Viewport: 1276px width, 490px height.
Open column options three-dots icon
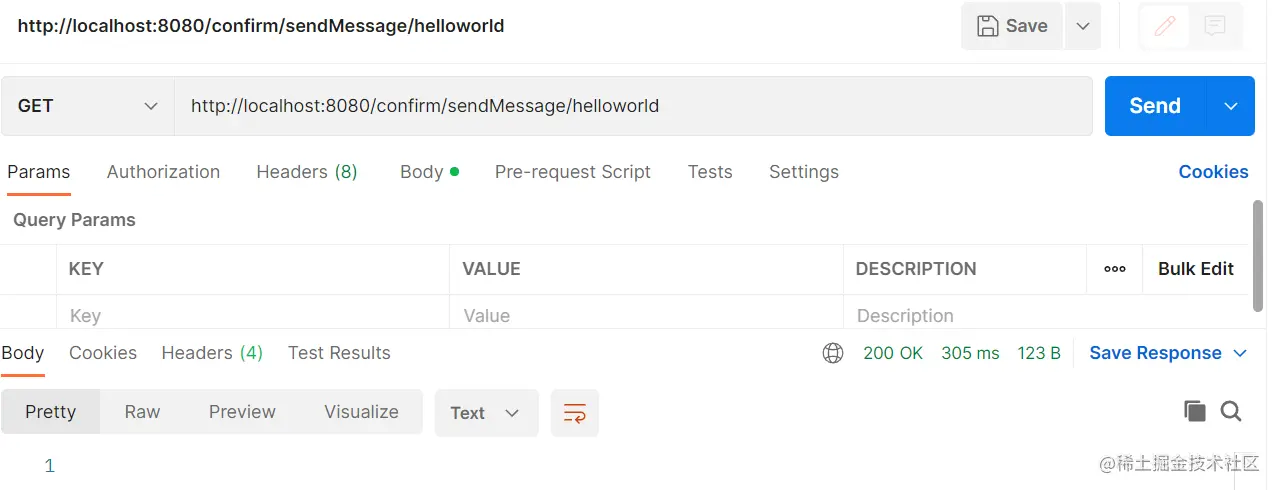coord(1115,269)
